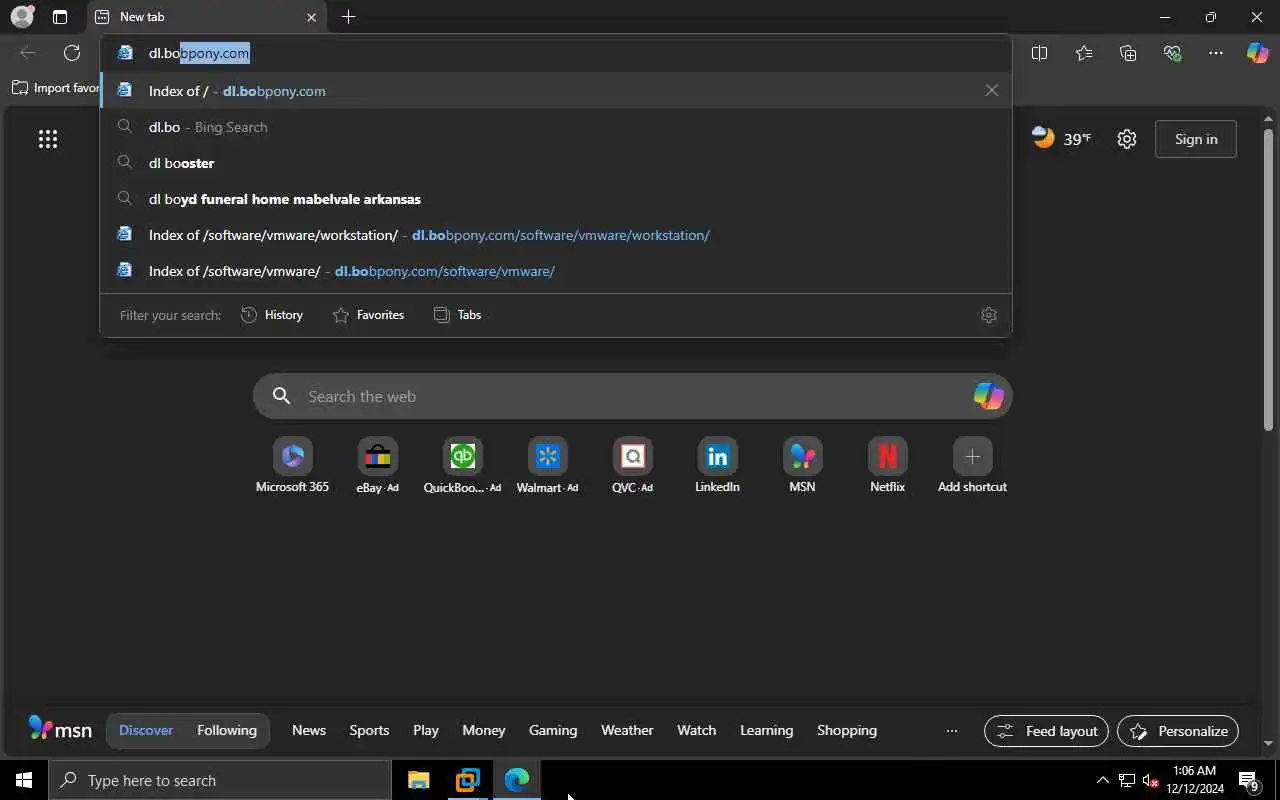Open the profile avatar icon
The height and width of the screenshot is (800, 1280).
[21, 17]
